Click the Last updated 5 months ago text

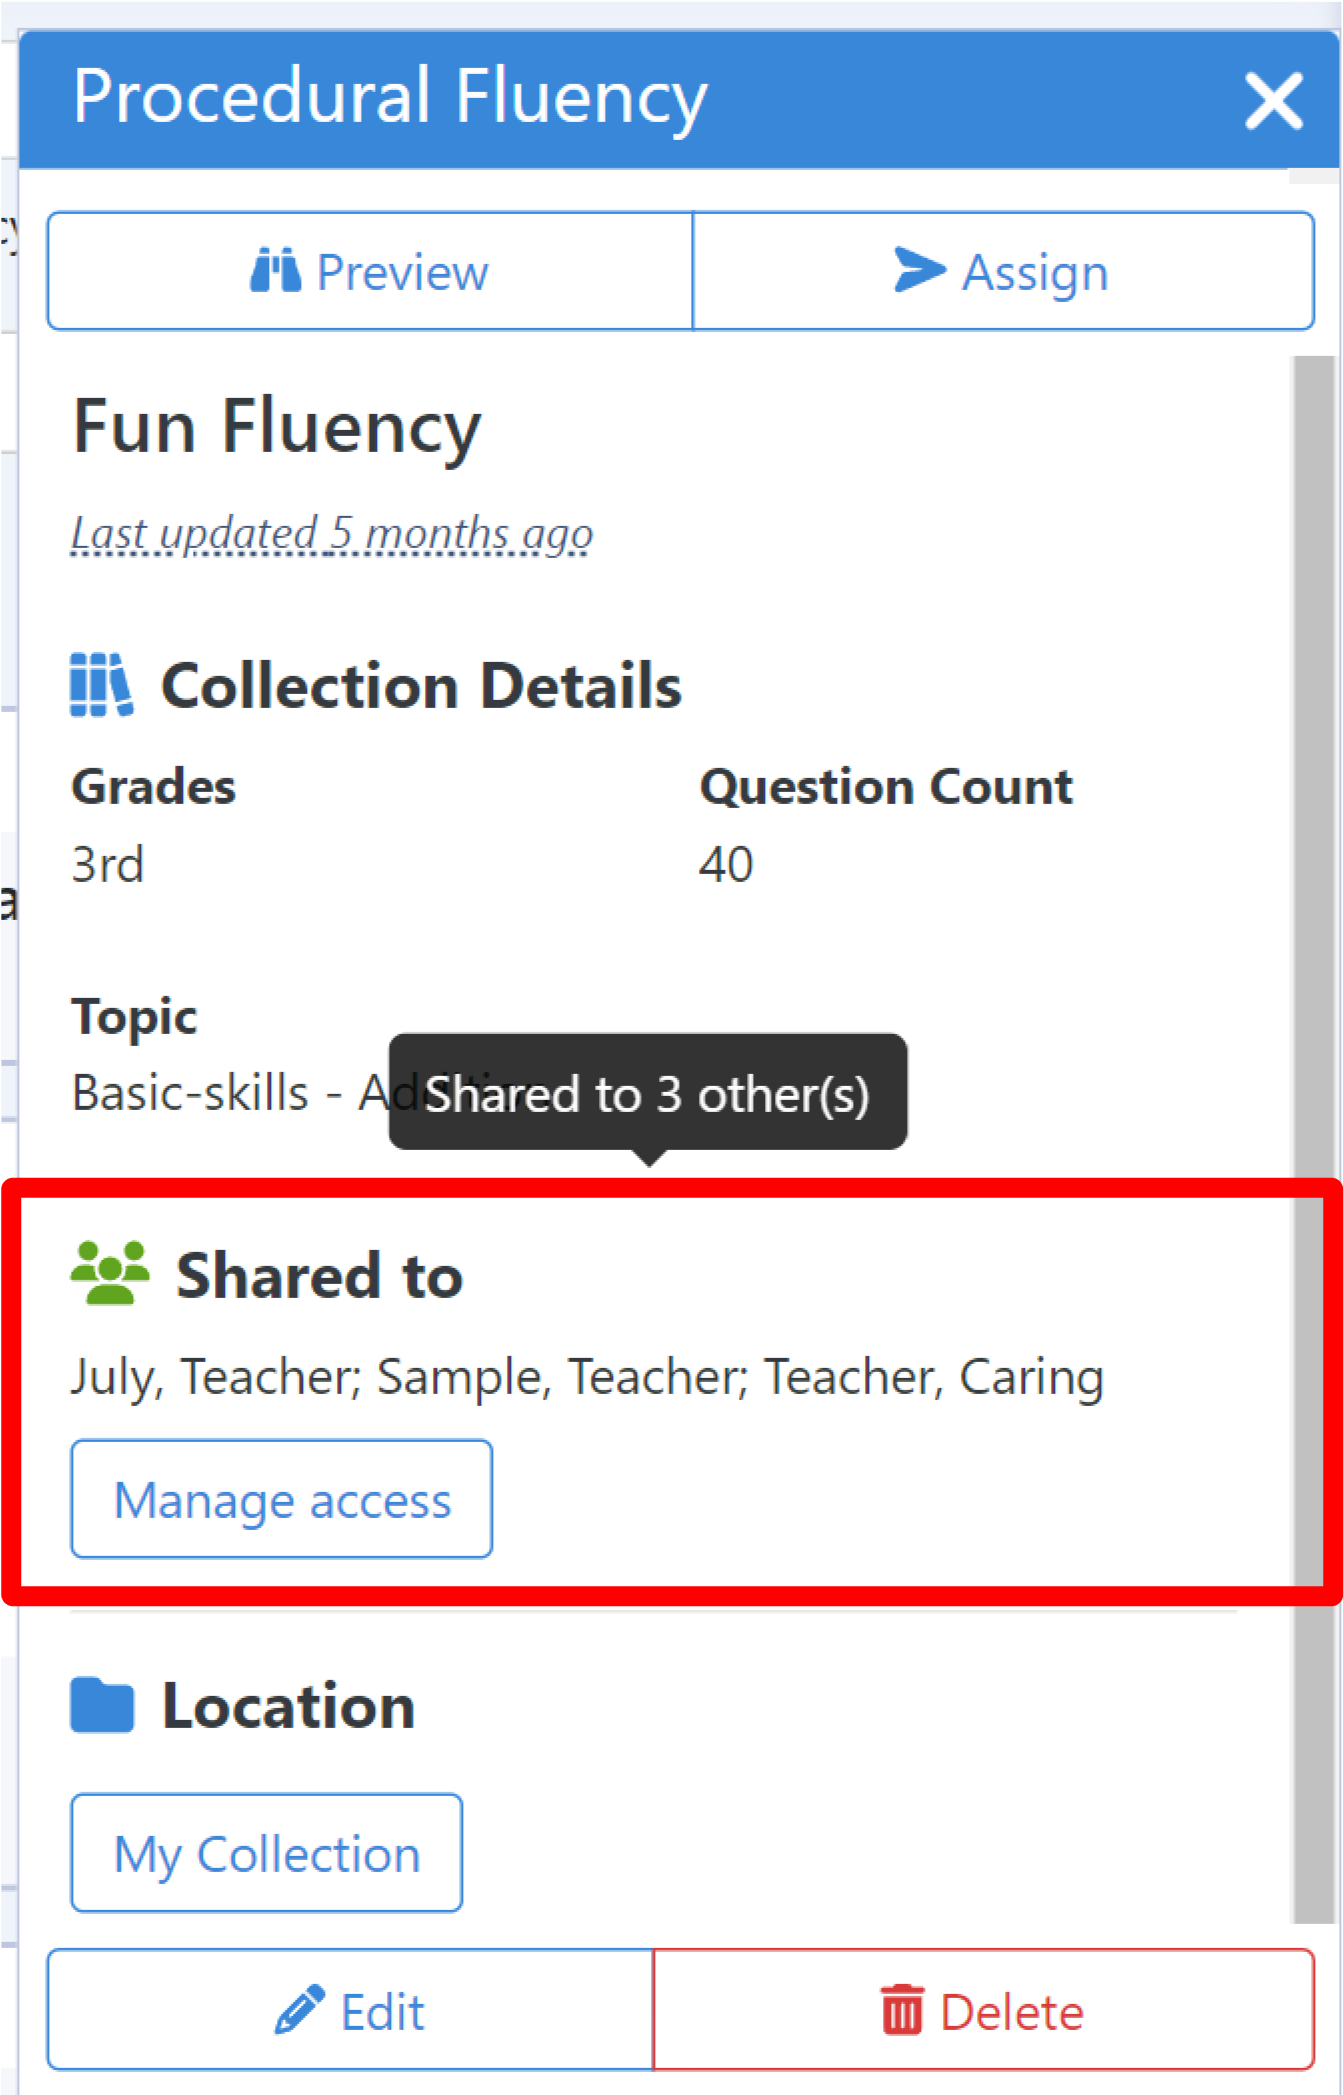pyautogui.click(x=332, y=534)
